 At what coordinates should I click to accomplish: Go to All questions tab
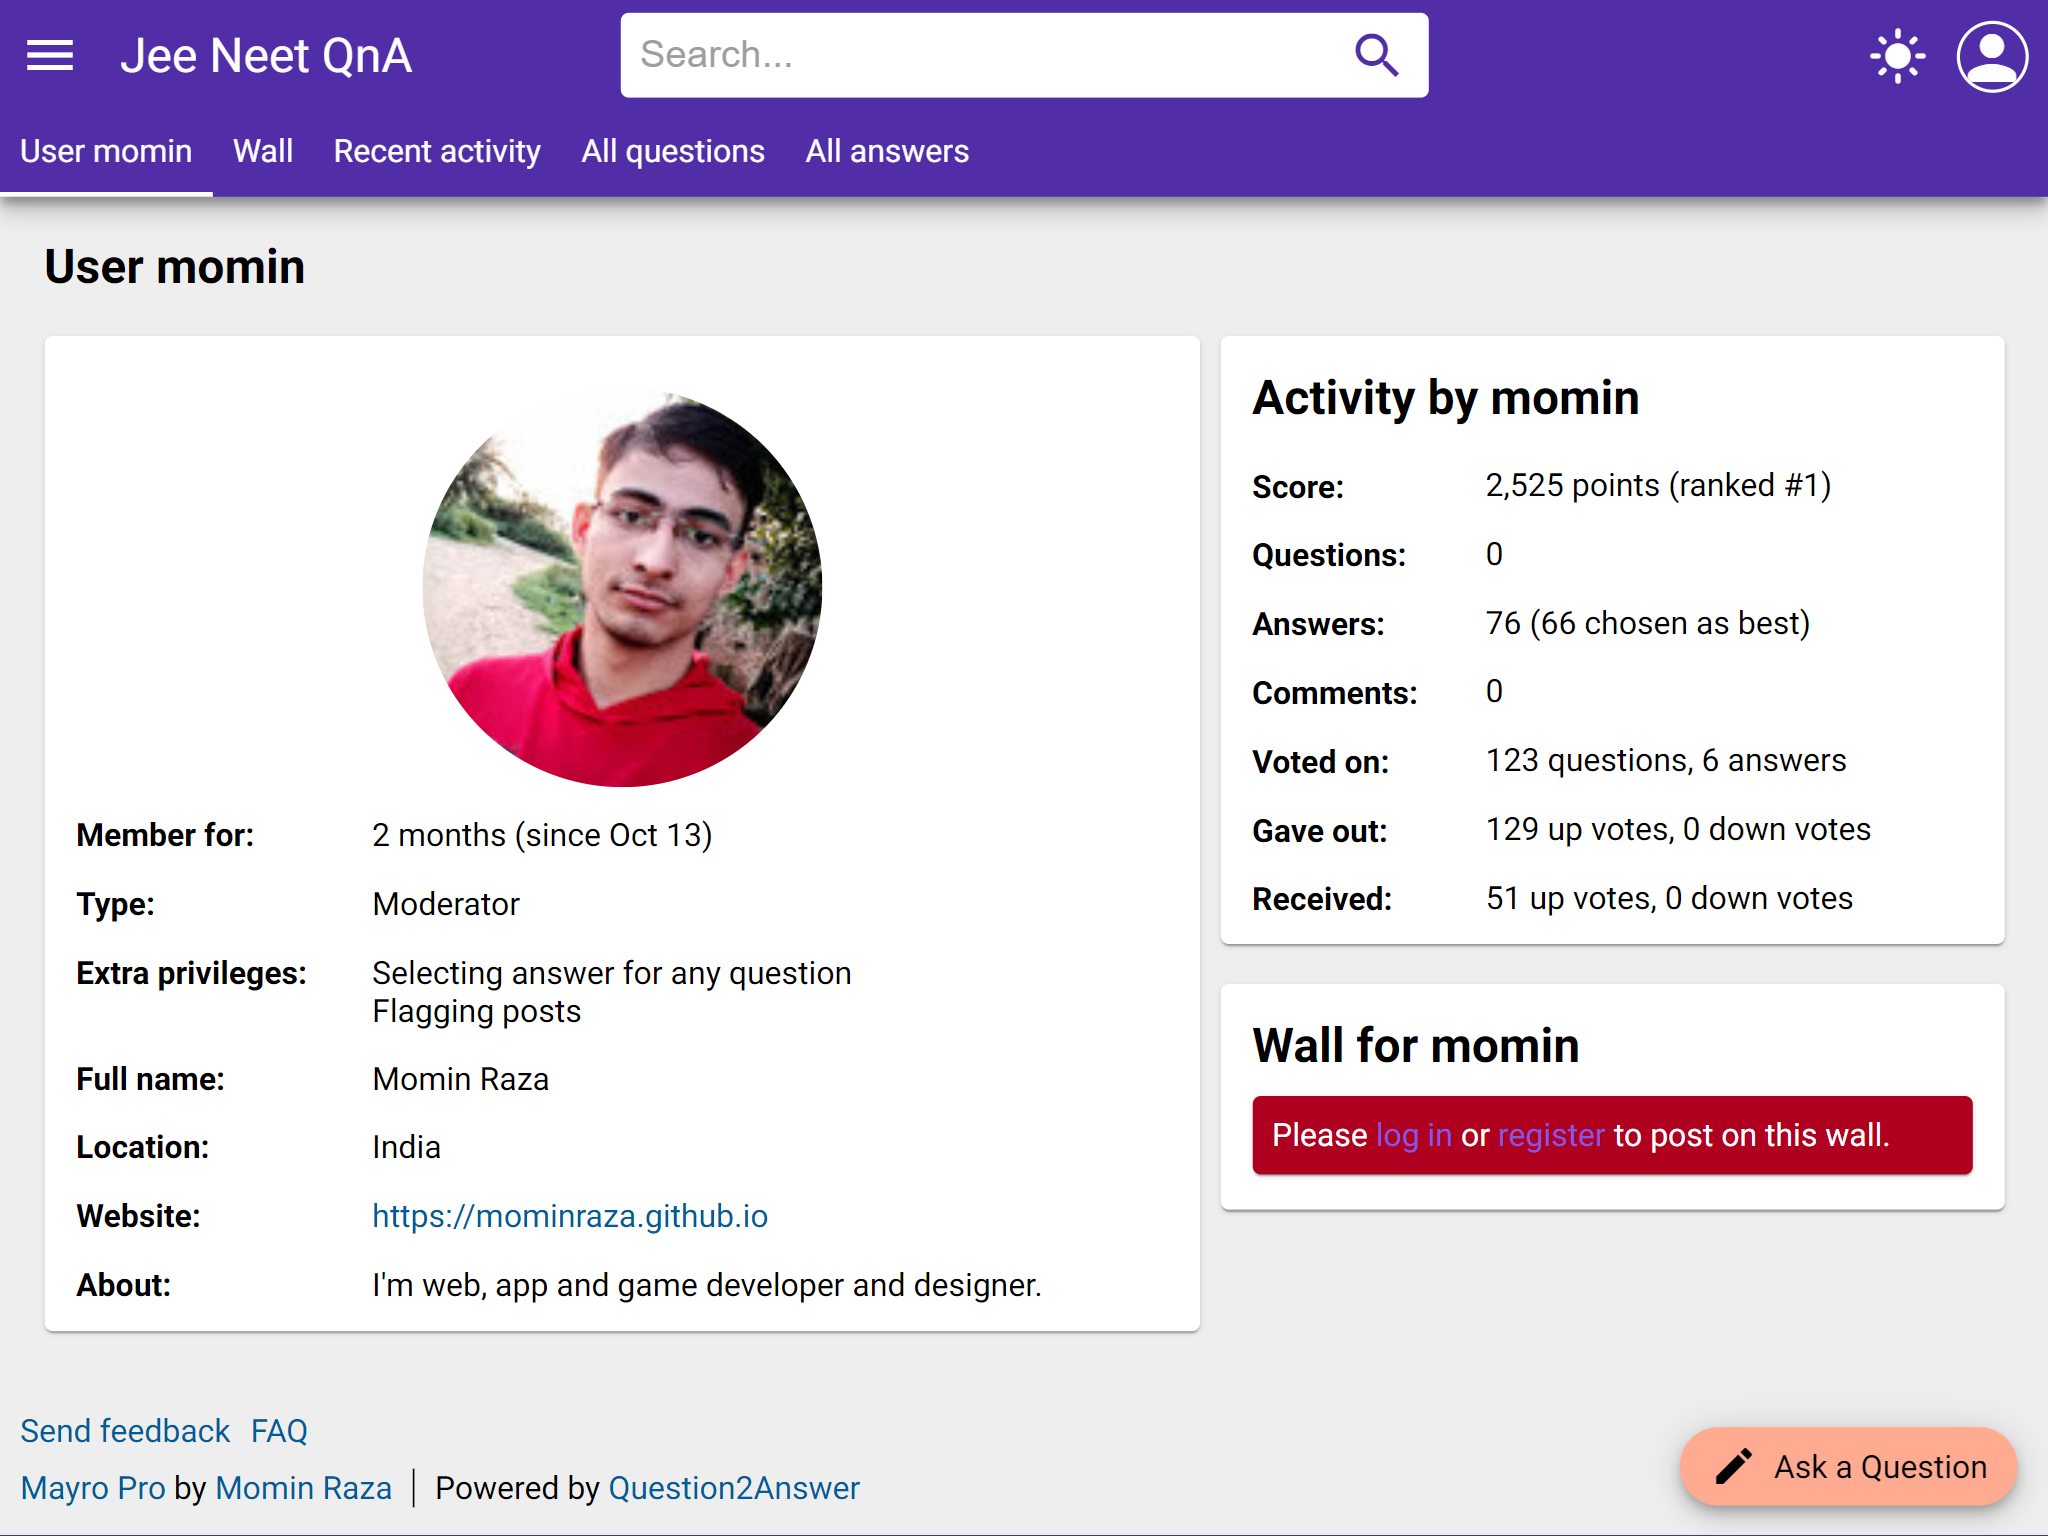coord(673,152)
